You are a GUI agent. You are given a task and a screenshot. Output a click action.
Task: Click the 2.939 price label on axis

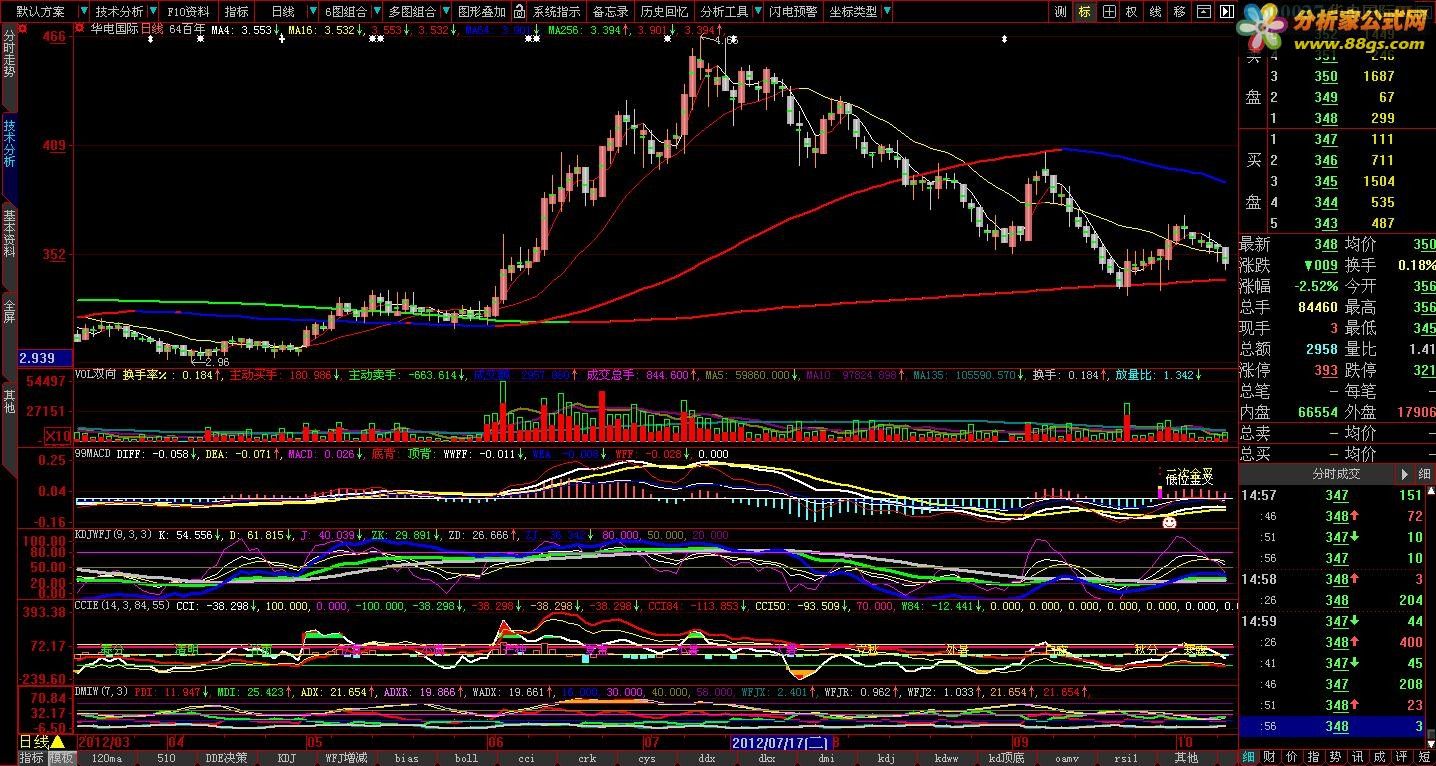[45, 358]
